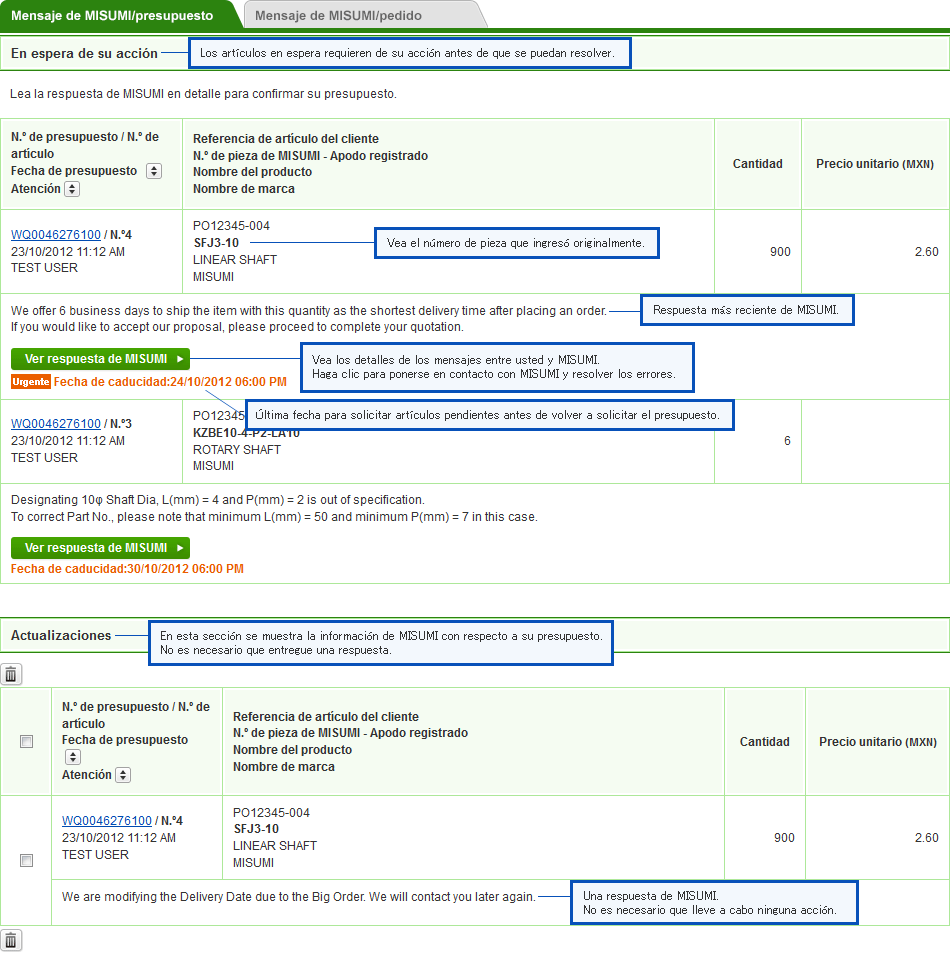This screenshot has height=954, width=950.
Task: Click LINEAR SHAFT product name in Actualizaciones table
Action: coord(275,846)
